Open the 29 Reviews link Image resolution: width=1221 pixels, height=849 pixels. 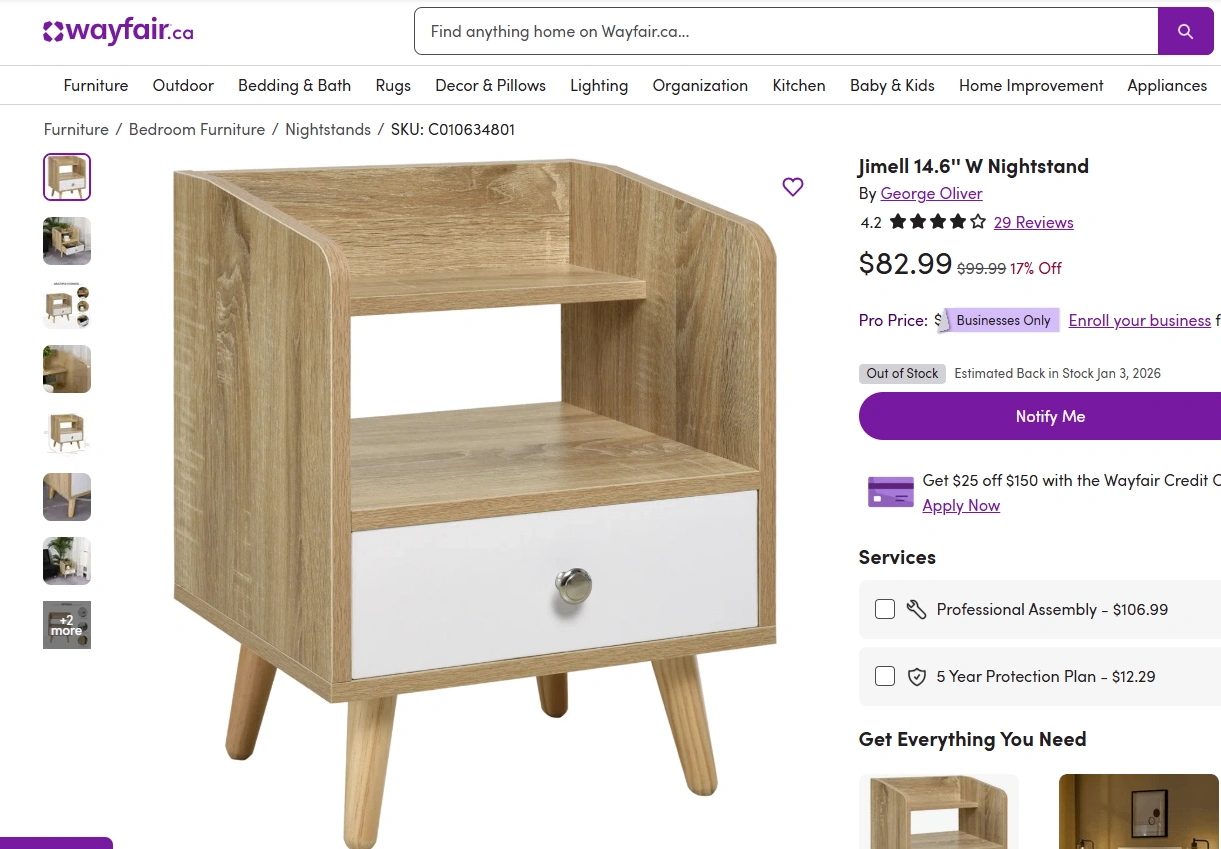pyautogui.click(x=1033, y=222)
